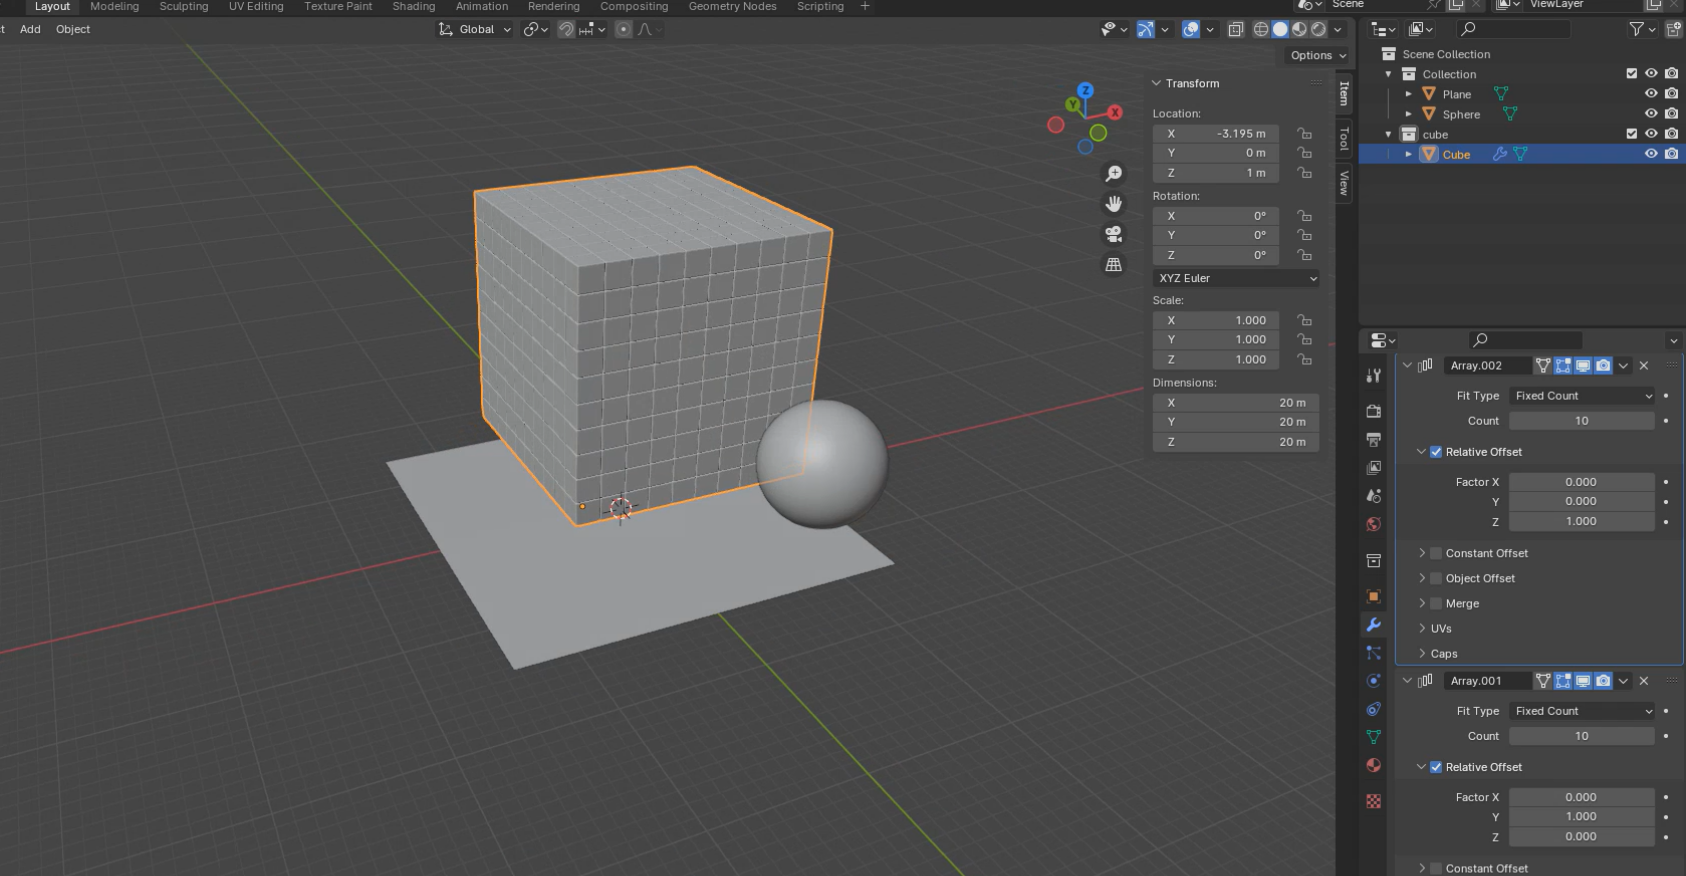Remove the Array.002 modifier

pos(1644,366)
